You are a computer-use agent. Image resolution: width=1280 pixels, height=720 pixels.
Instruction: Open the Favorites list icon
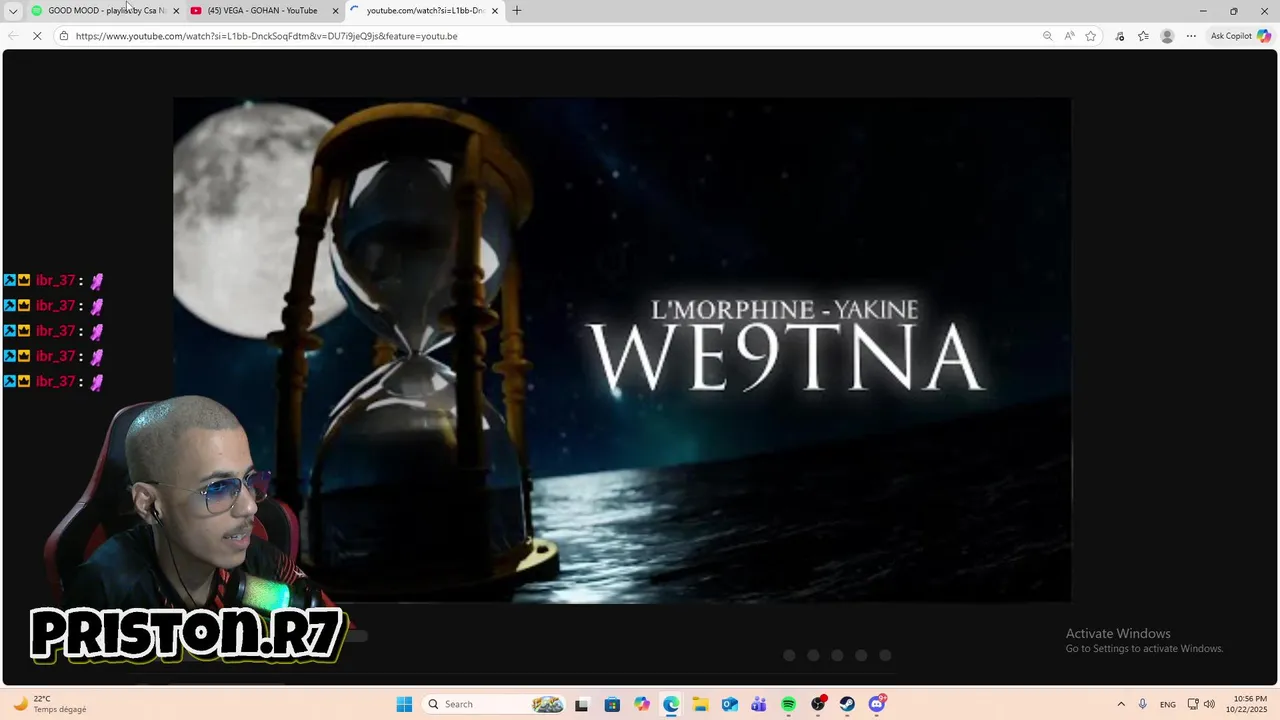[1143, 36]
